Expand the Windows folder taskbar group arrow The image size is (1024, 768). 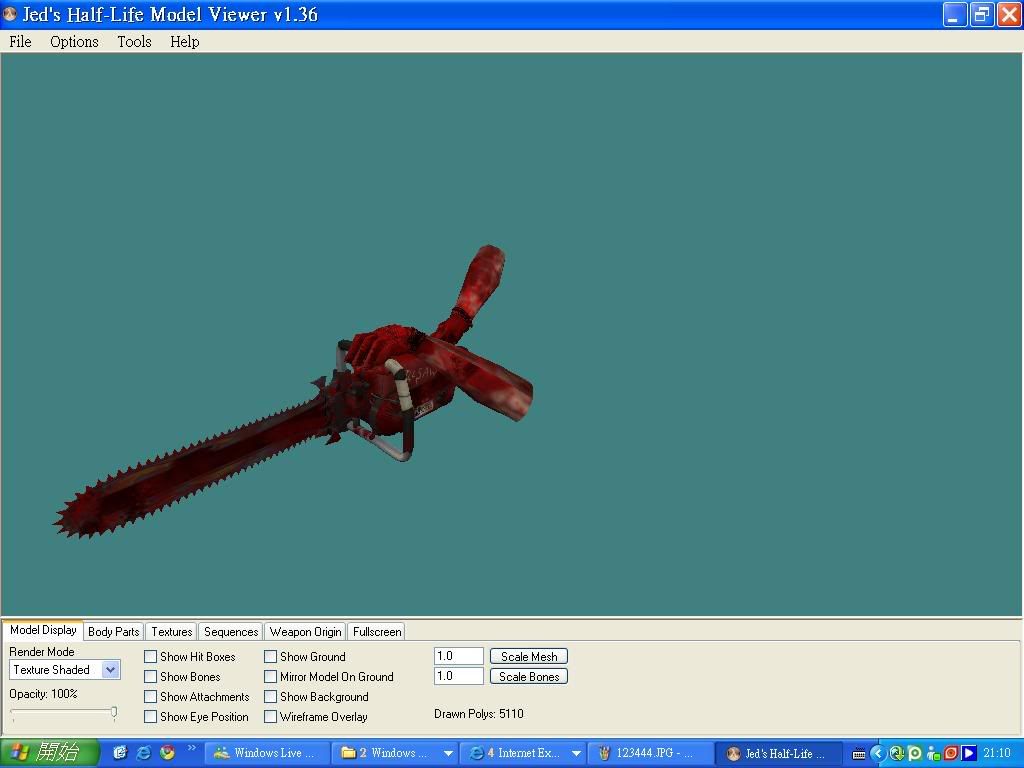coord(448,753)
